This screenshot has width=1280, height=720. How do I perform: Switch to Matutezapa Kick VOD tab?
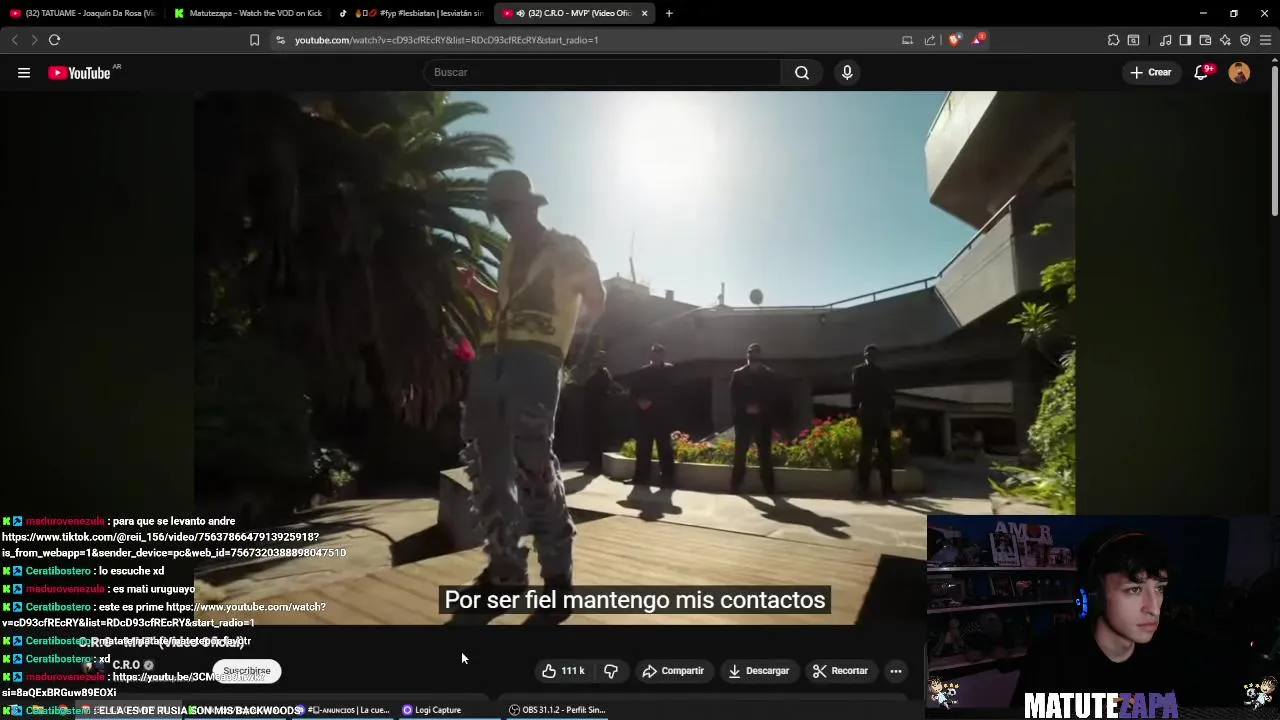pyautogui.click(x=247, y=13)
